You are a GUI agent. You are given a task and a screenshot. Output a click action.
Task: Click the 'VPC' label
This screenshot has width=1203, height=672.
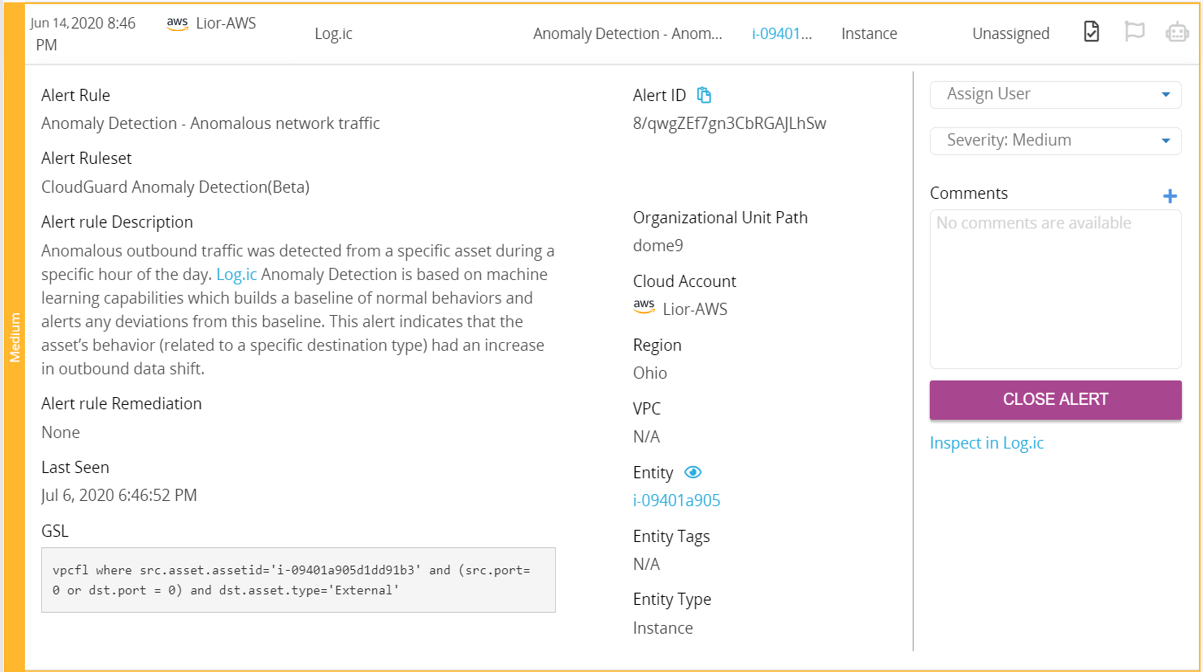click(647, 408)
